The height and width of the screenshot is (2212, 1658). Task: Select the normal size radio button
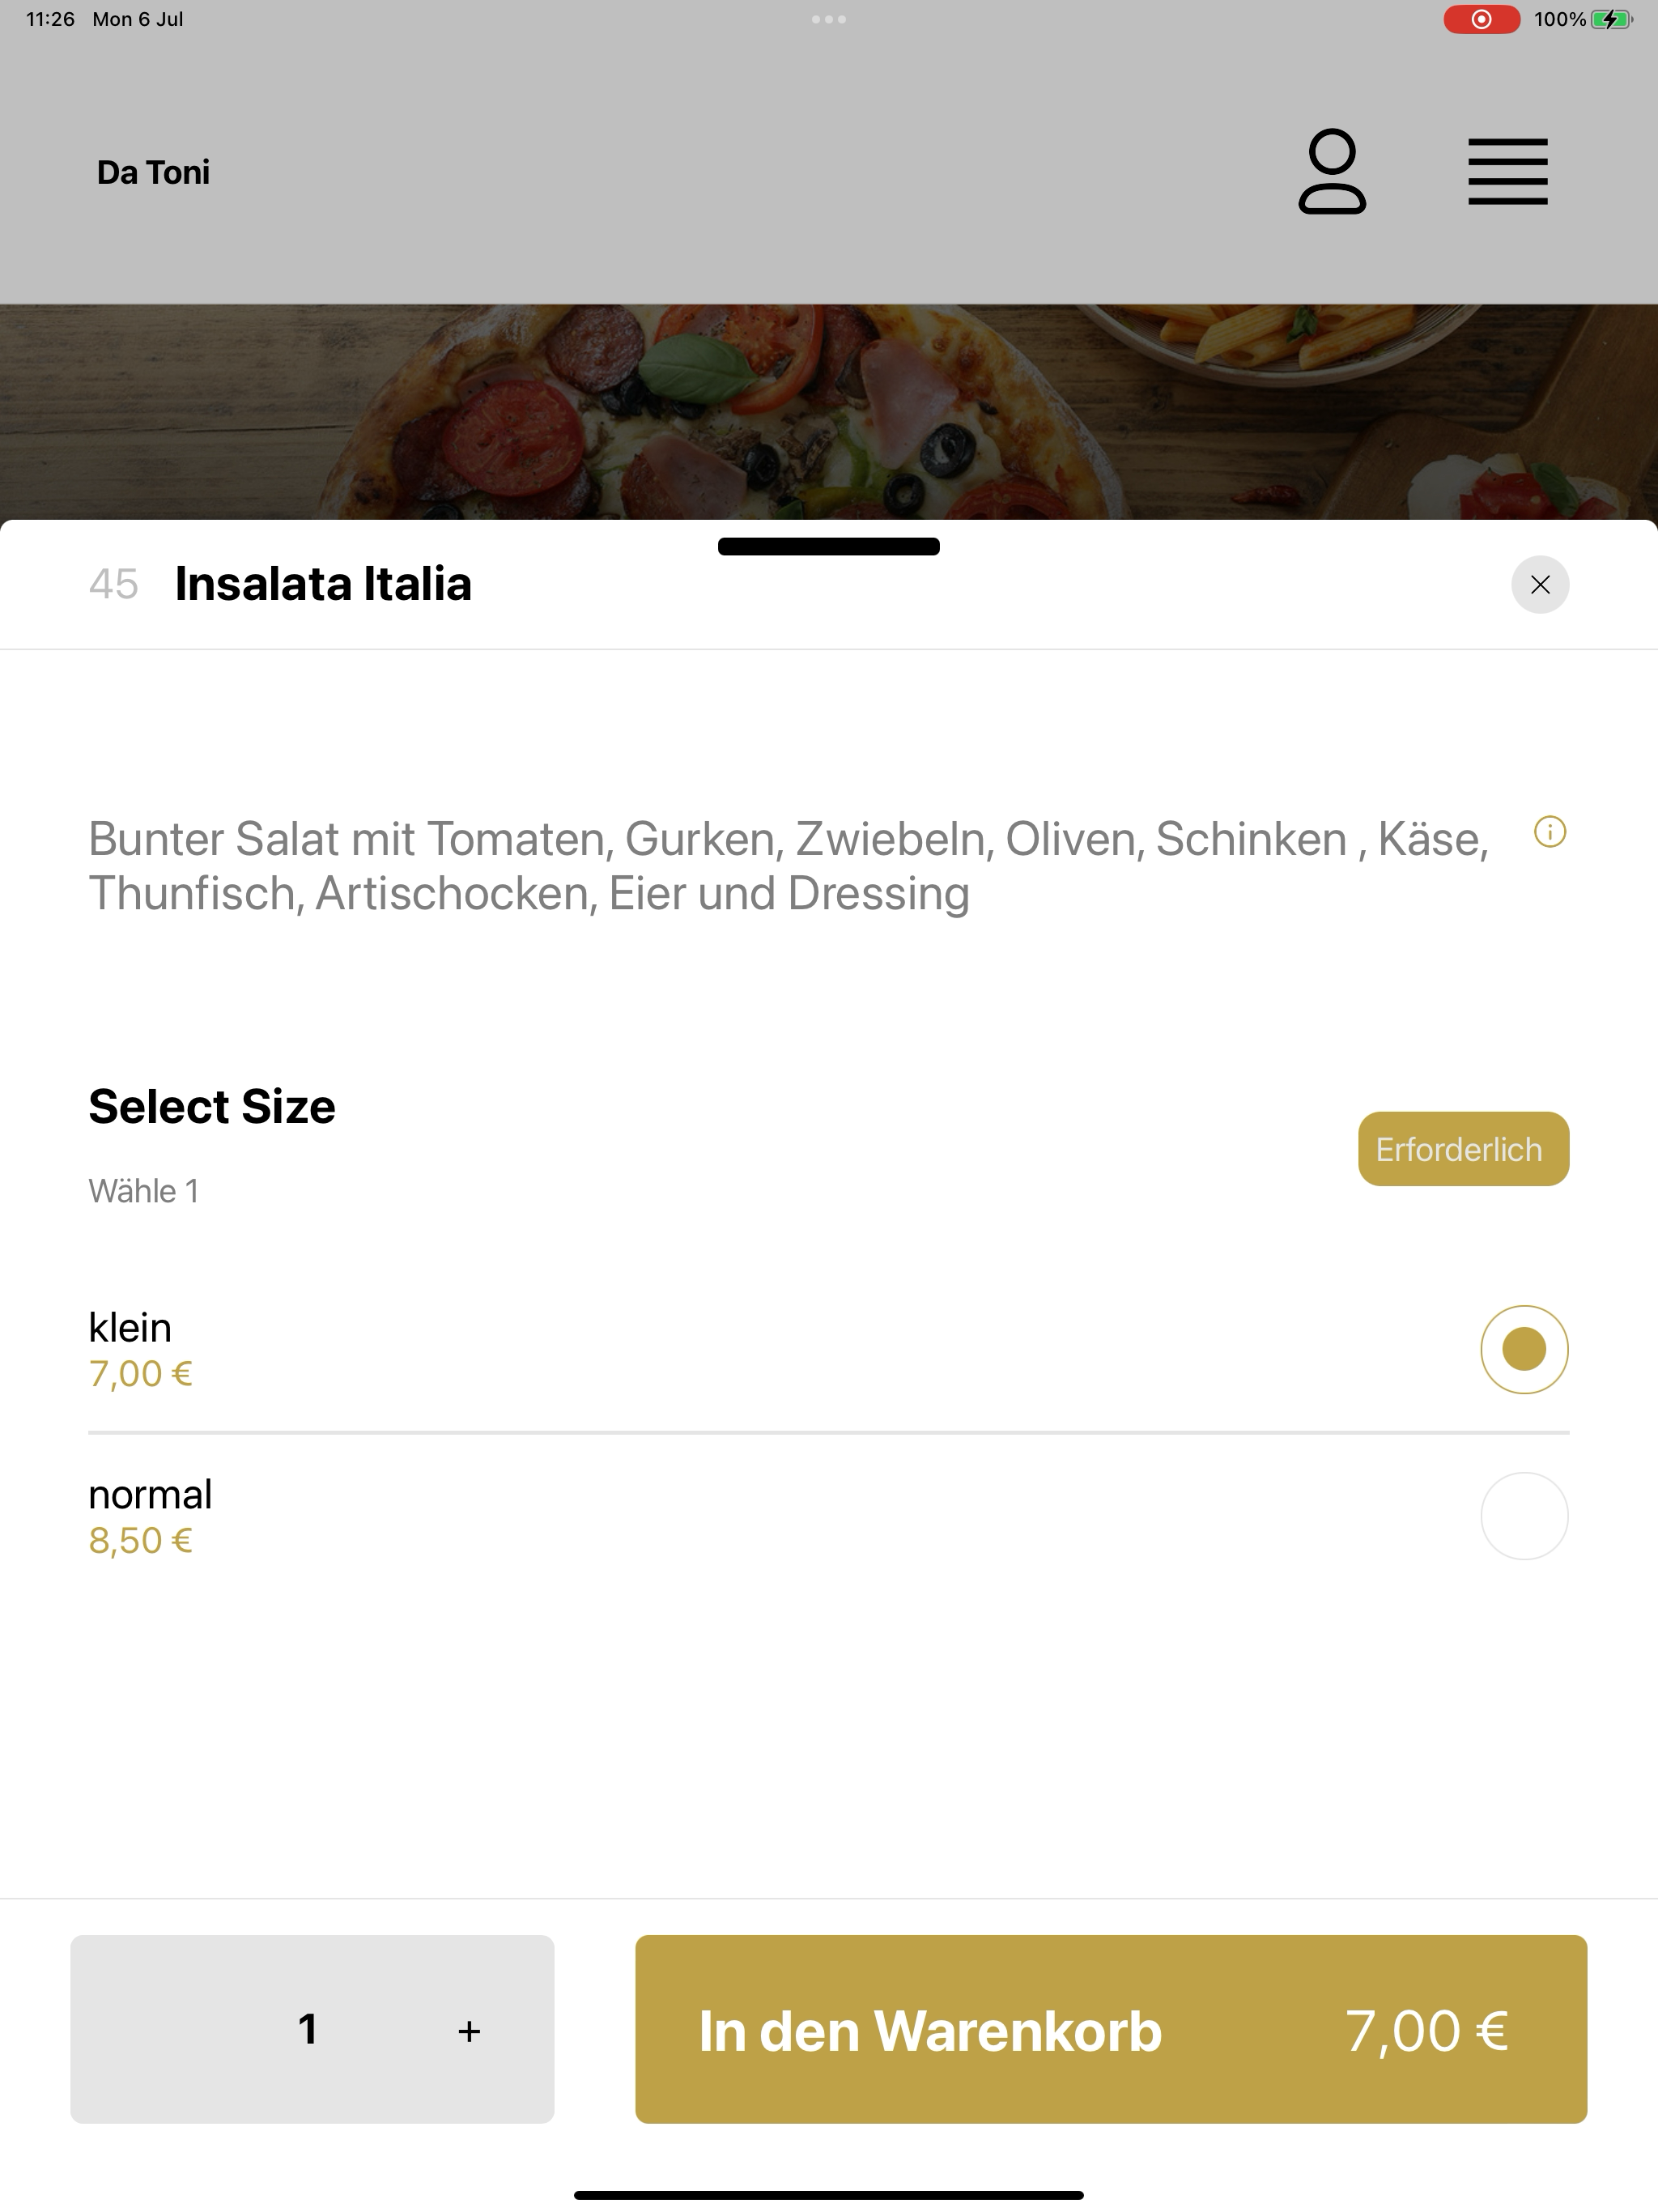[x=1524, y=1516]
